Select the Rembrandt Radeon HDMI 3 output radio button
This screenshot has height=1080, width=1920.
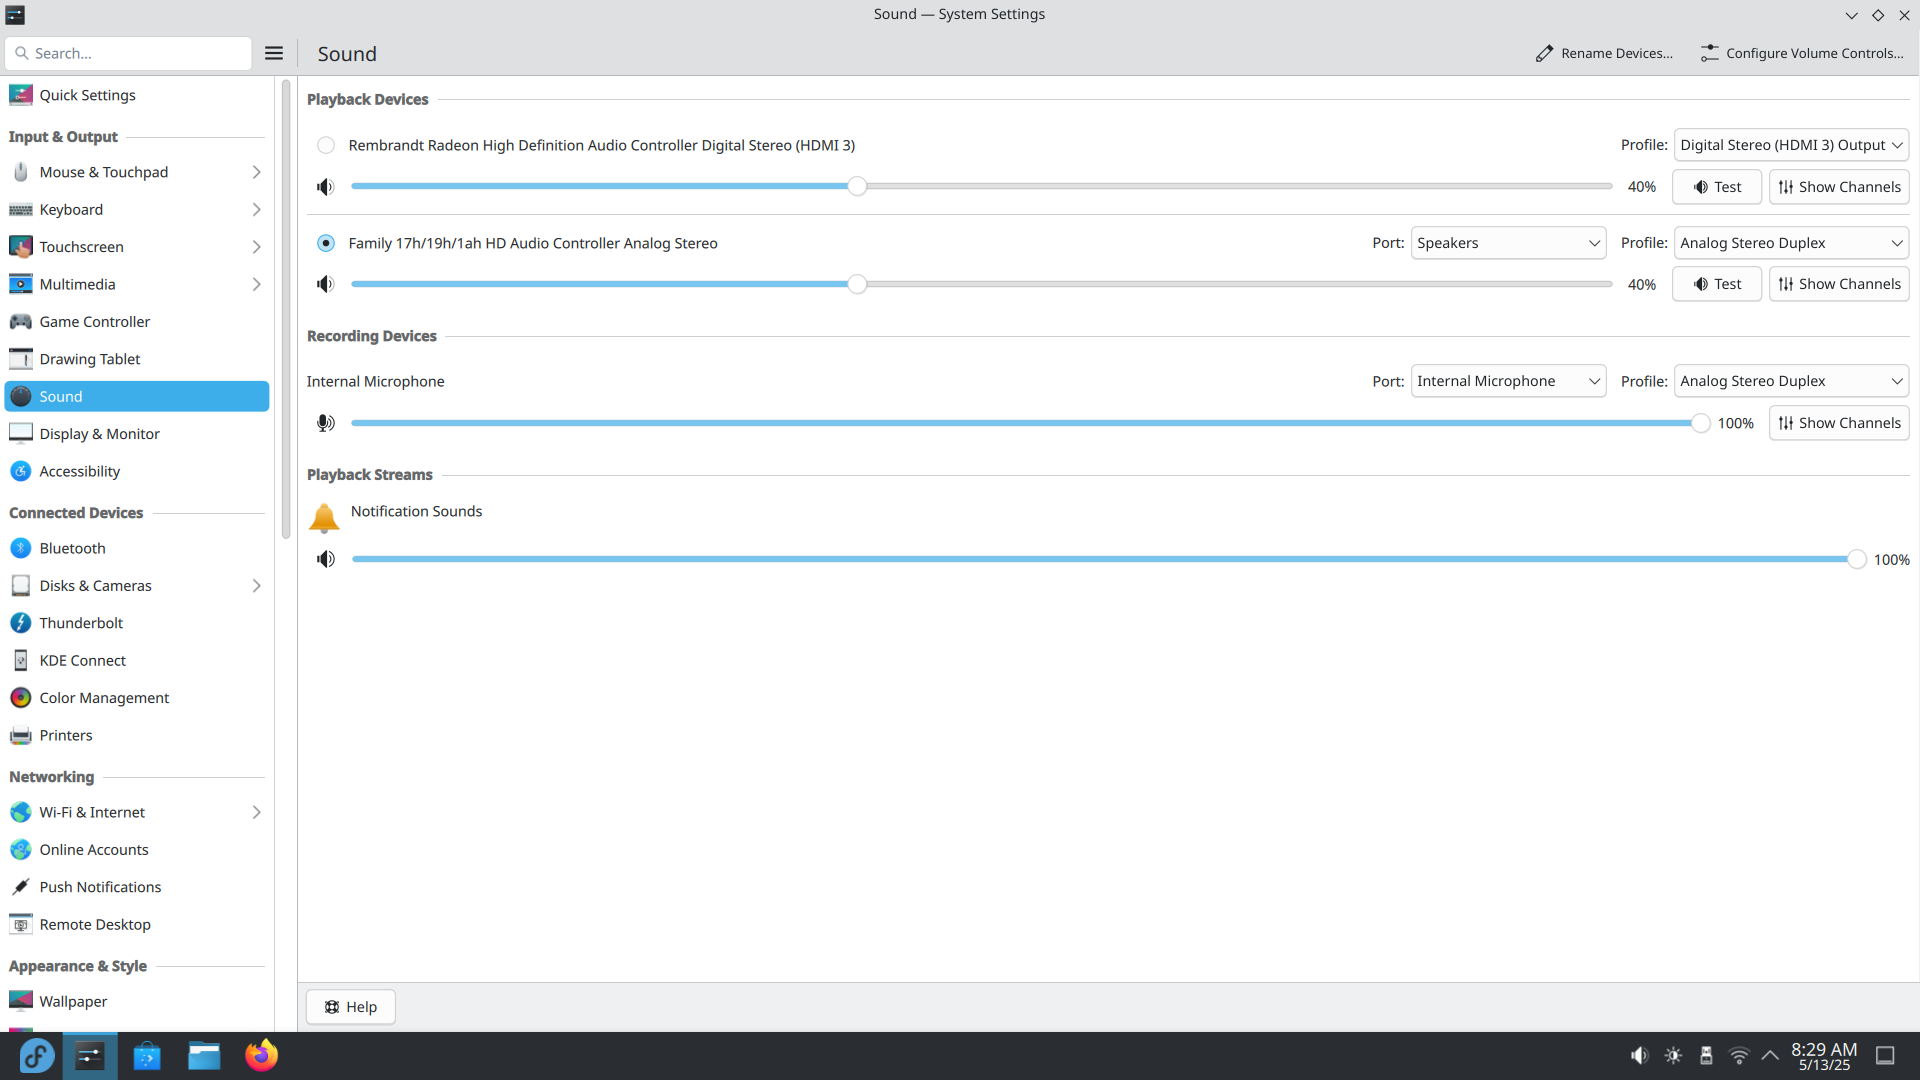326,145
